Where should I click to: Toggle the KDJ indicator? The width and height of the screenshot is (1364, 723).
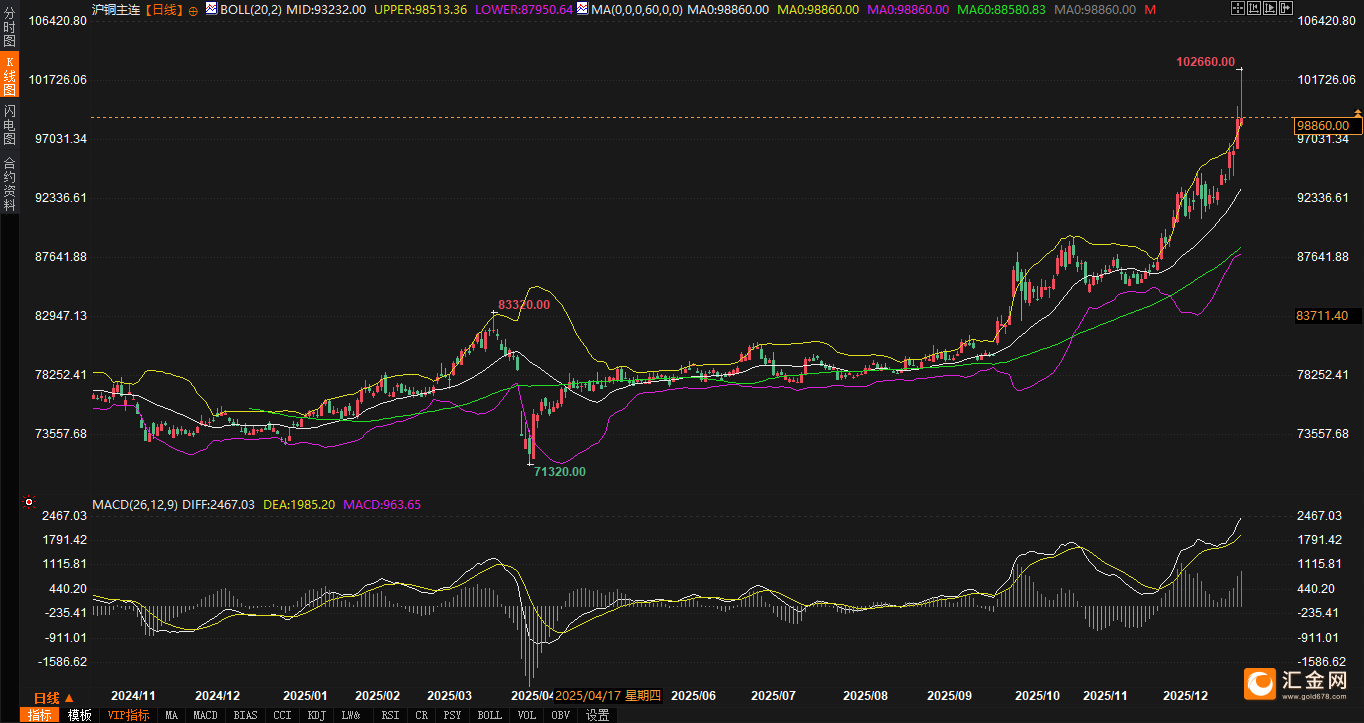click(x=316, y=715)
